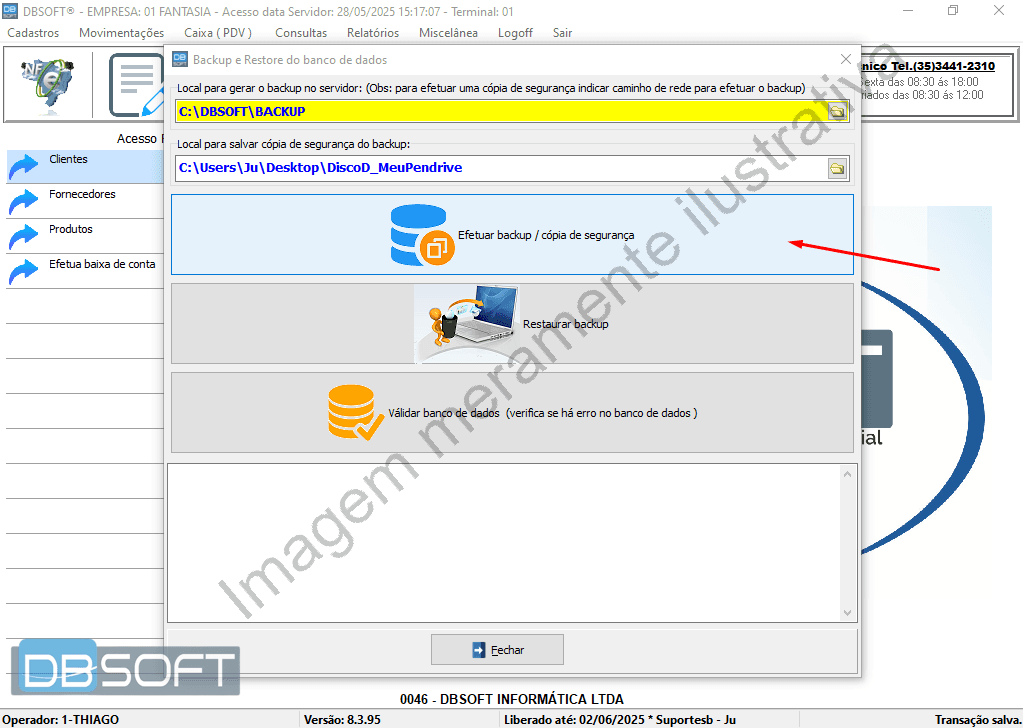
Task: Open the folder browser for server backup path
Action: click(x=838, y=110)
